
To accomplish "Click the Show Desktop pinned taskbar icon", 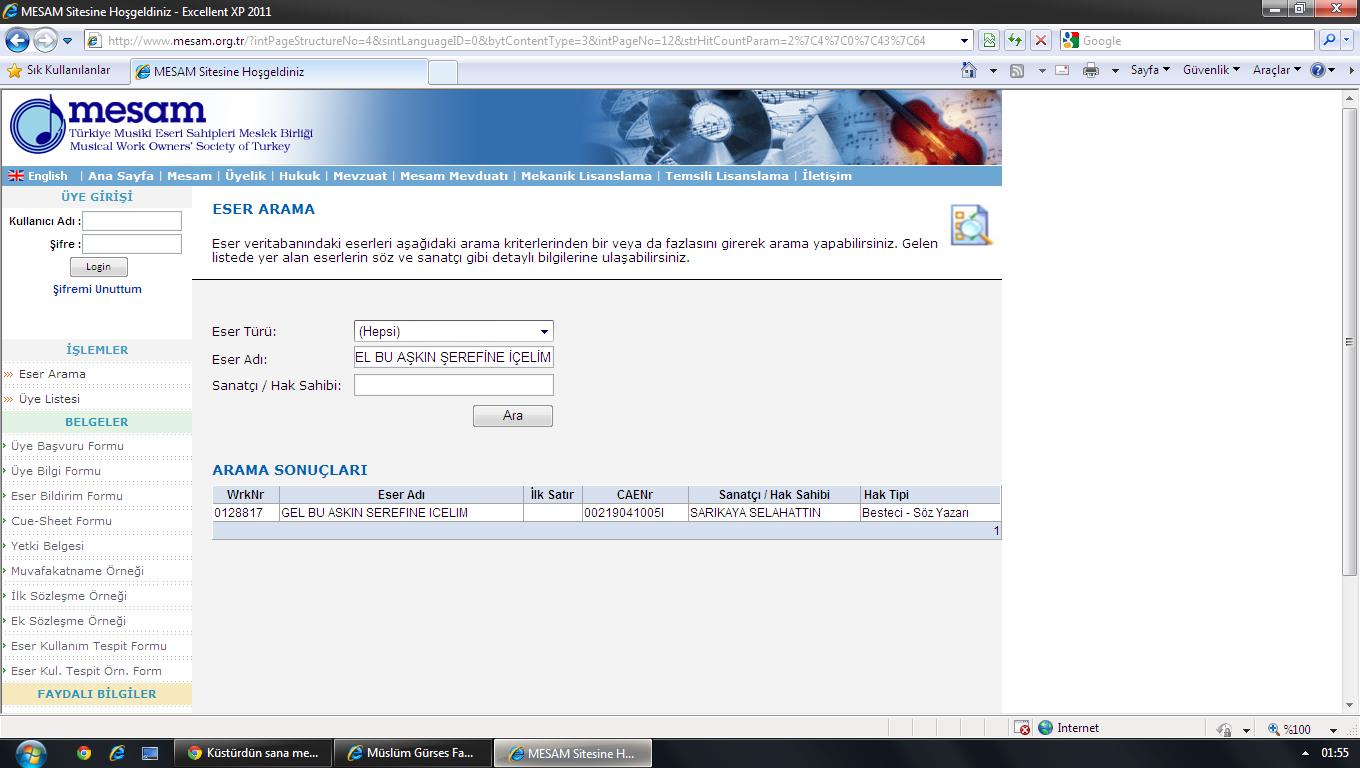I will click(150, 753).
